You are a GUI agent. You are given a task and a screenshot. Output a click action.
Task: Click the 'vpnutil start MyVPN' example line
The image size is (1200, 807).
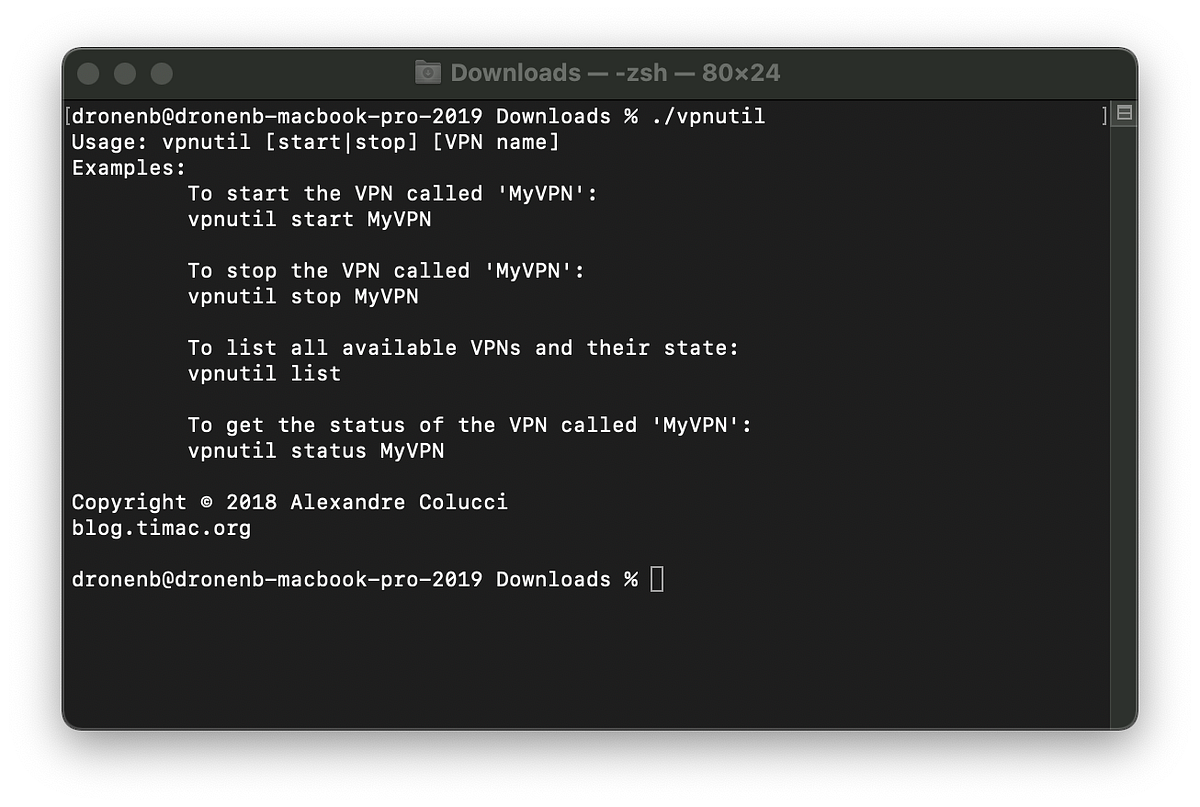[x=310, y=219]
